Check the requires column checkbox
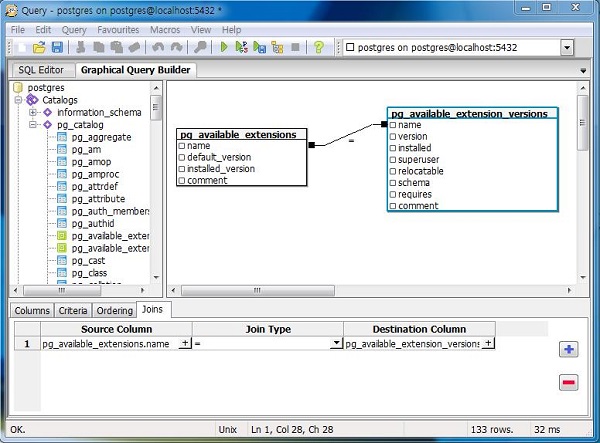Image resolution: width=600 pixels, height=443 pixels. (x=393, y=194)
